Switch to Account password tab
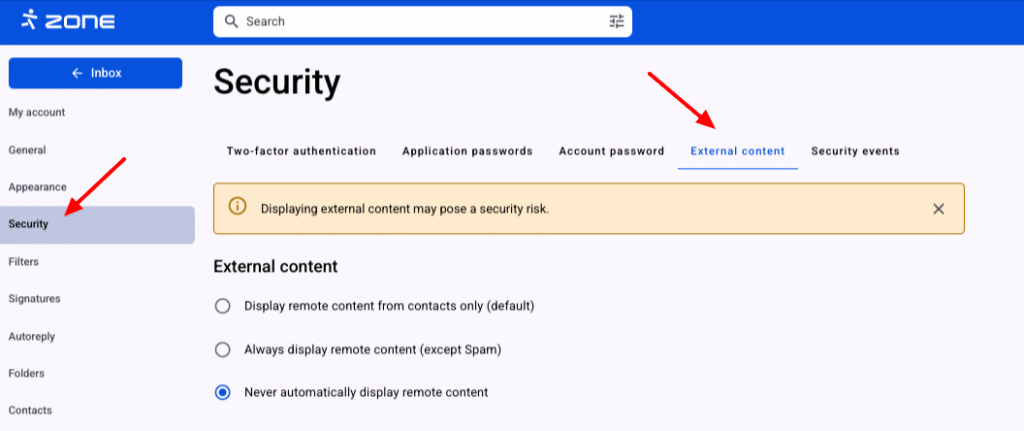Screen dimensions: 1024x431 [x=611, y=151]
